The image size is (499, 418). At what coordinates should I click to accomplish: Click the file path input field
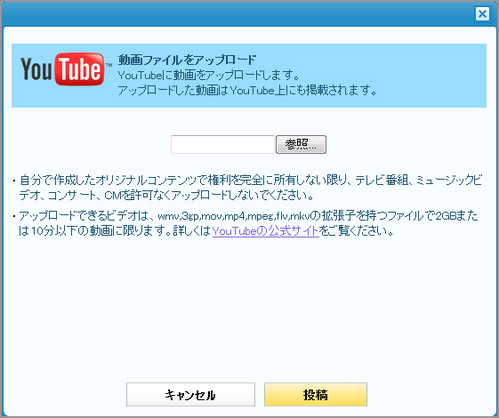point(223,144)
